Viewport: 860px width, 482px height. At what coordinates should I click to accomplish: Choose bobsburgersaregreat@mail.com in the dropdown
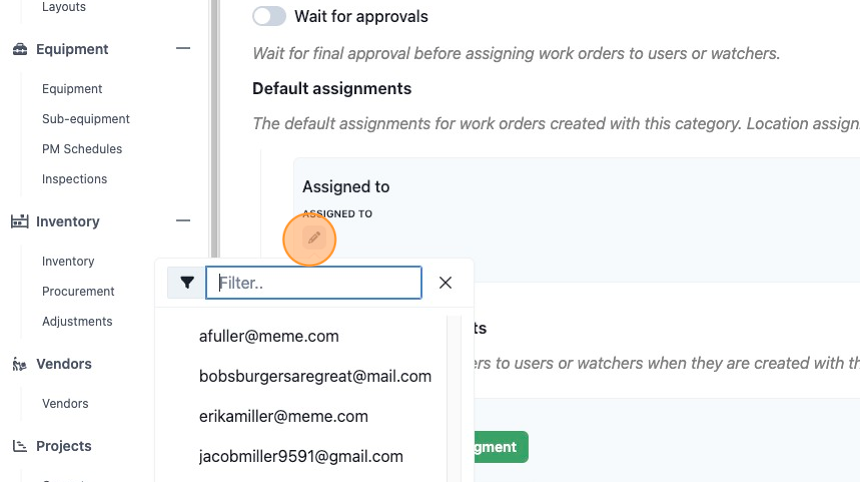(315, 376)
